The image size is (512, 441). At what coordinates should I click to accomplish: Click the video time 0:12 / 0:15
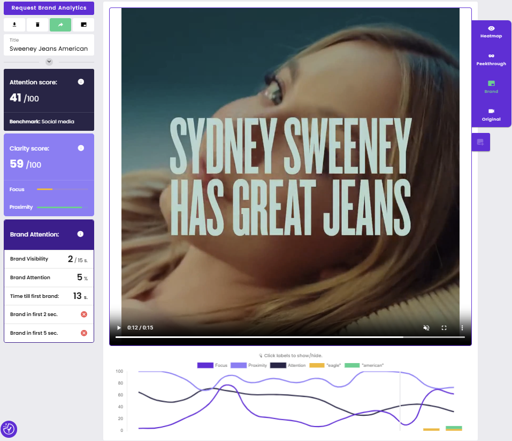[x=140, y=328]
